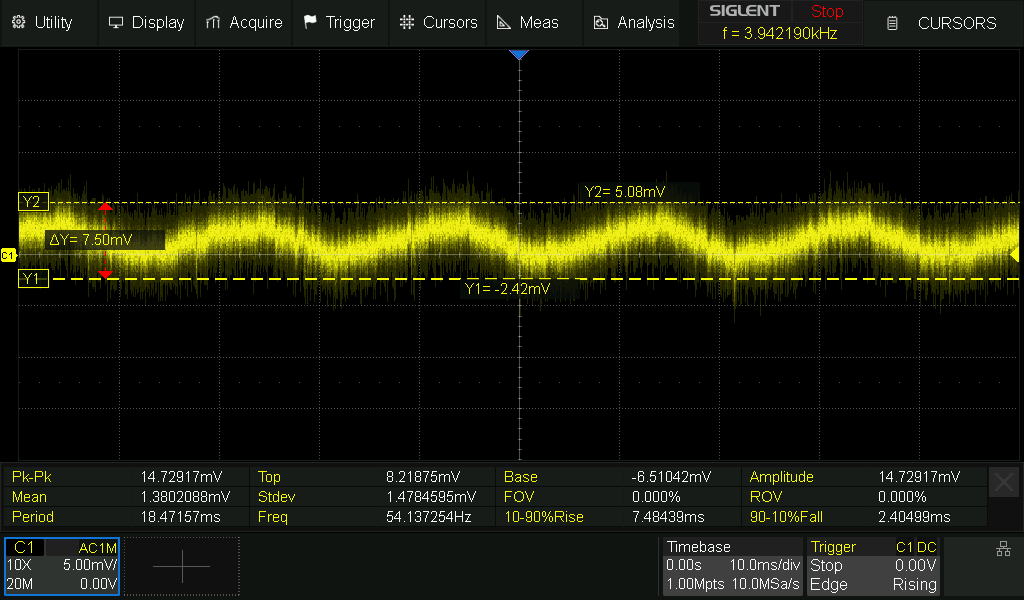Click the Acquire menu waveform icon
The height and width of the screenshot is (600, 1024).
click(x=212, y=22)
